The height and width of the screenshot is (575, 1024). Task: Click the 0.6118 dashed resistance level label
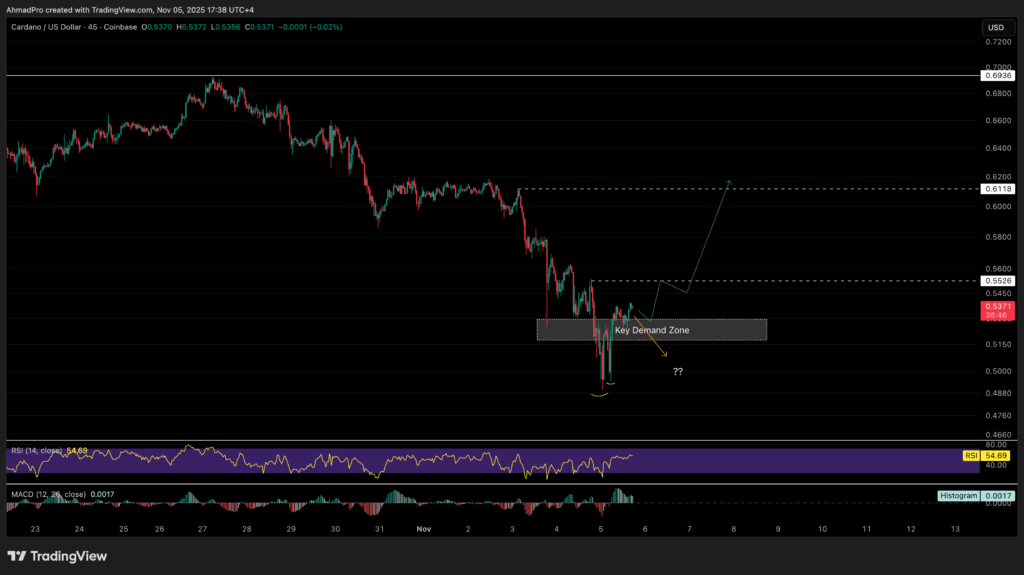pos(996,188)
